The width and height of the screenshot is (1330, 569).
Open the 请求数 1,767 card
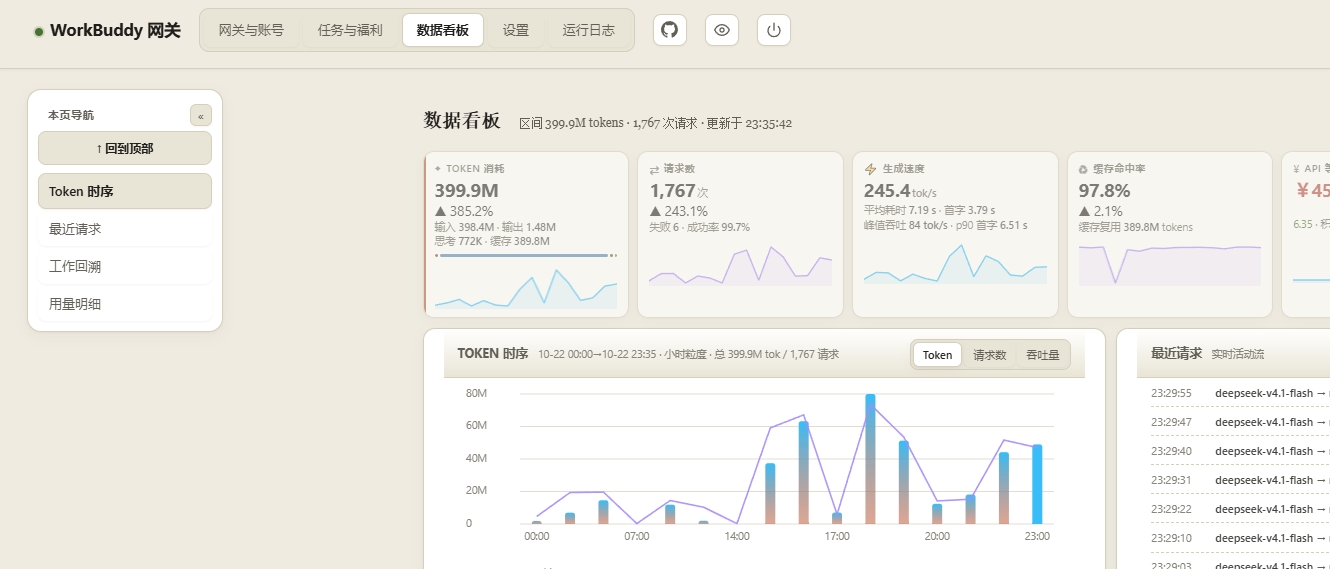point(741,235)
